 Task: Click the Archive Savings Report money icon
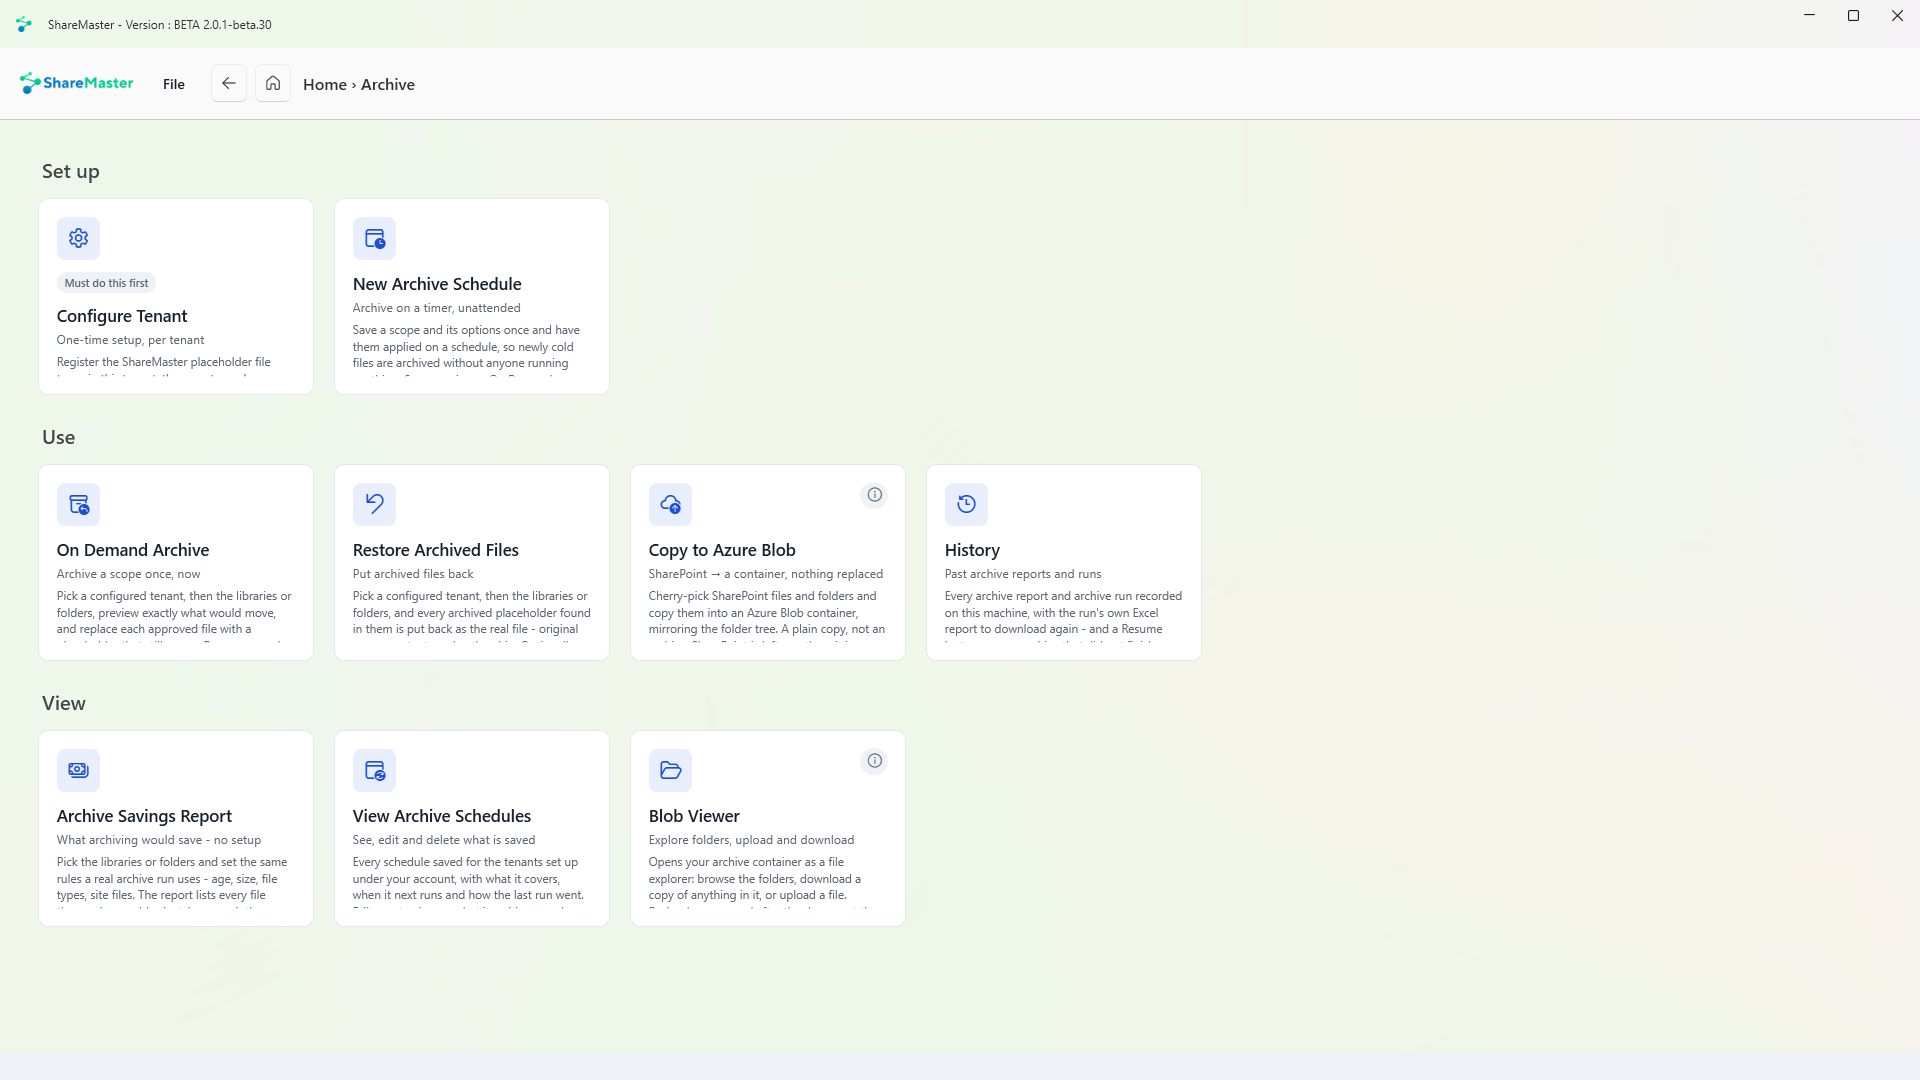tap(78, 770)
